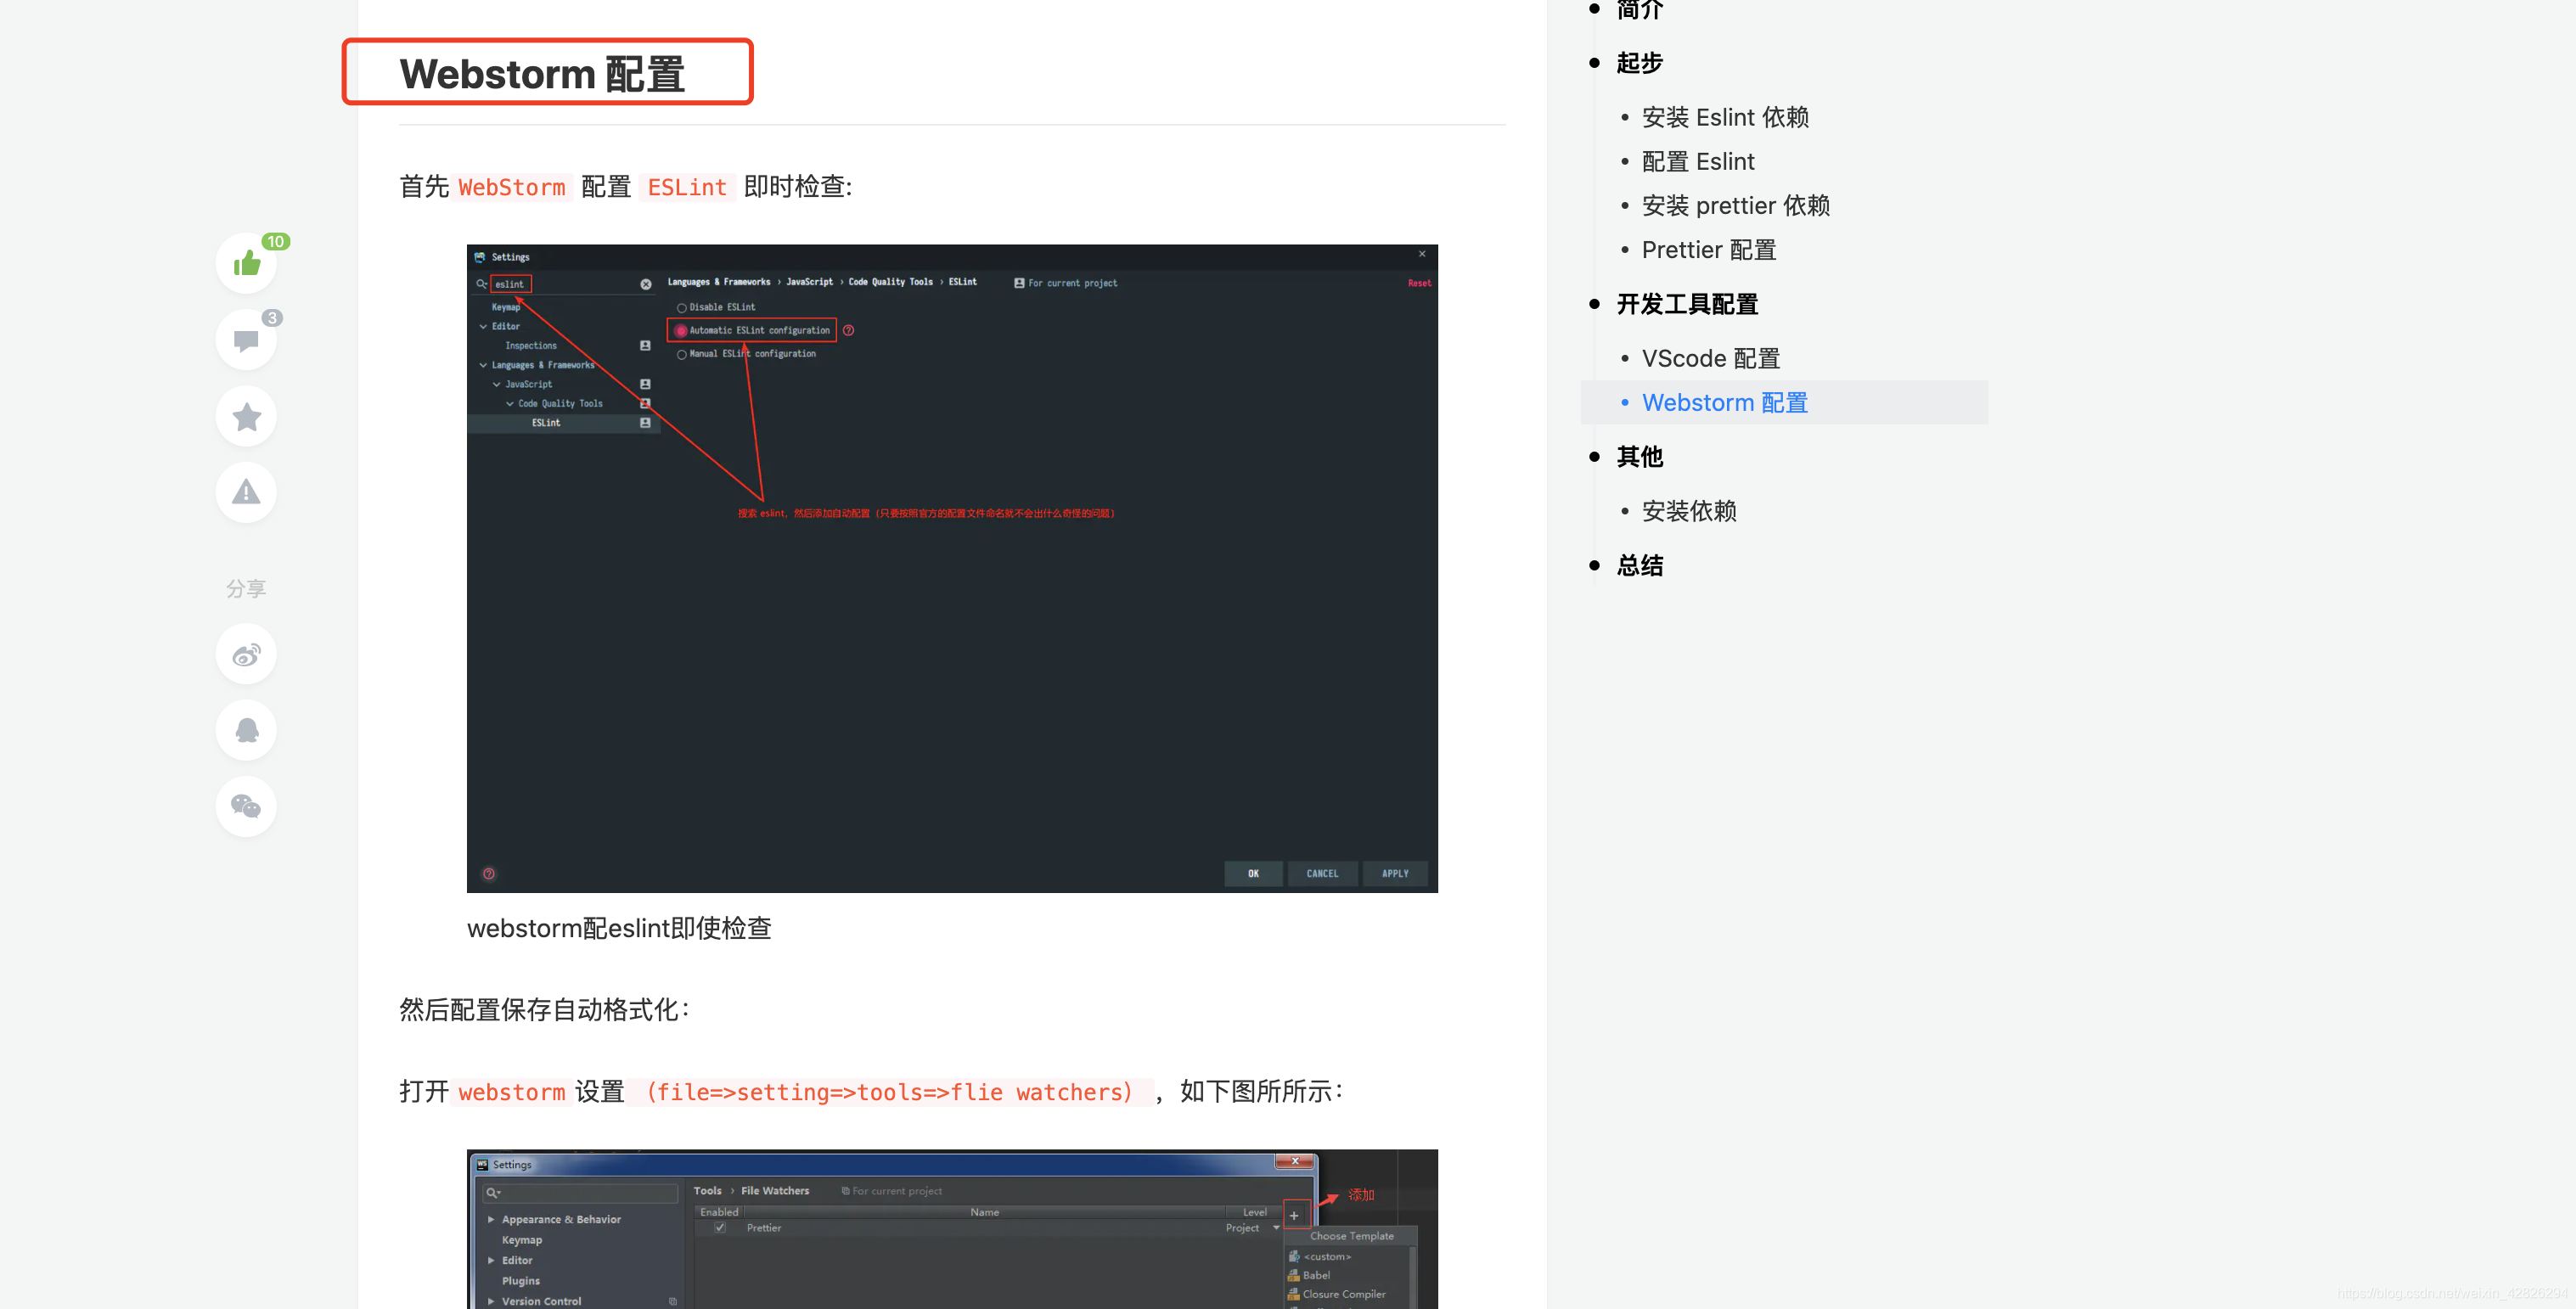Select Webstorm 配置 in the table of contents
This screenshot has height=1309, width=2576.
click(1724, 402)
